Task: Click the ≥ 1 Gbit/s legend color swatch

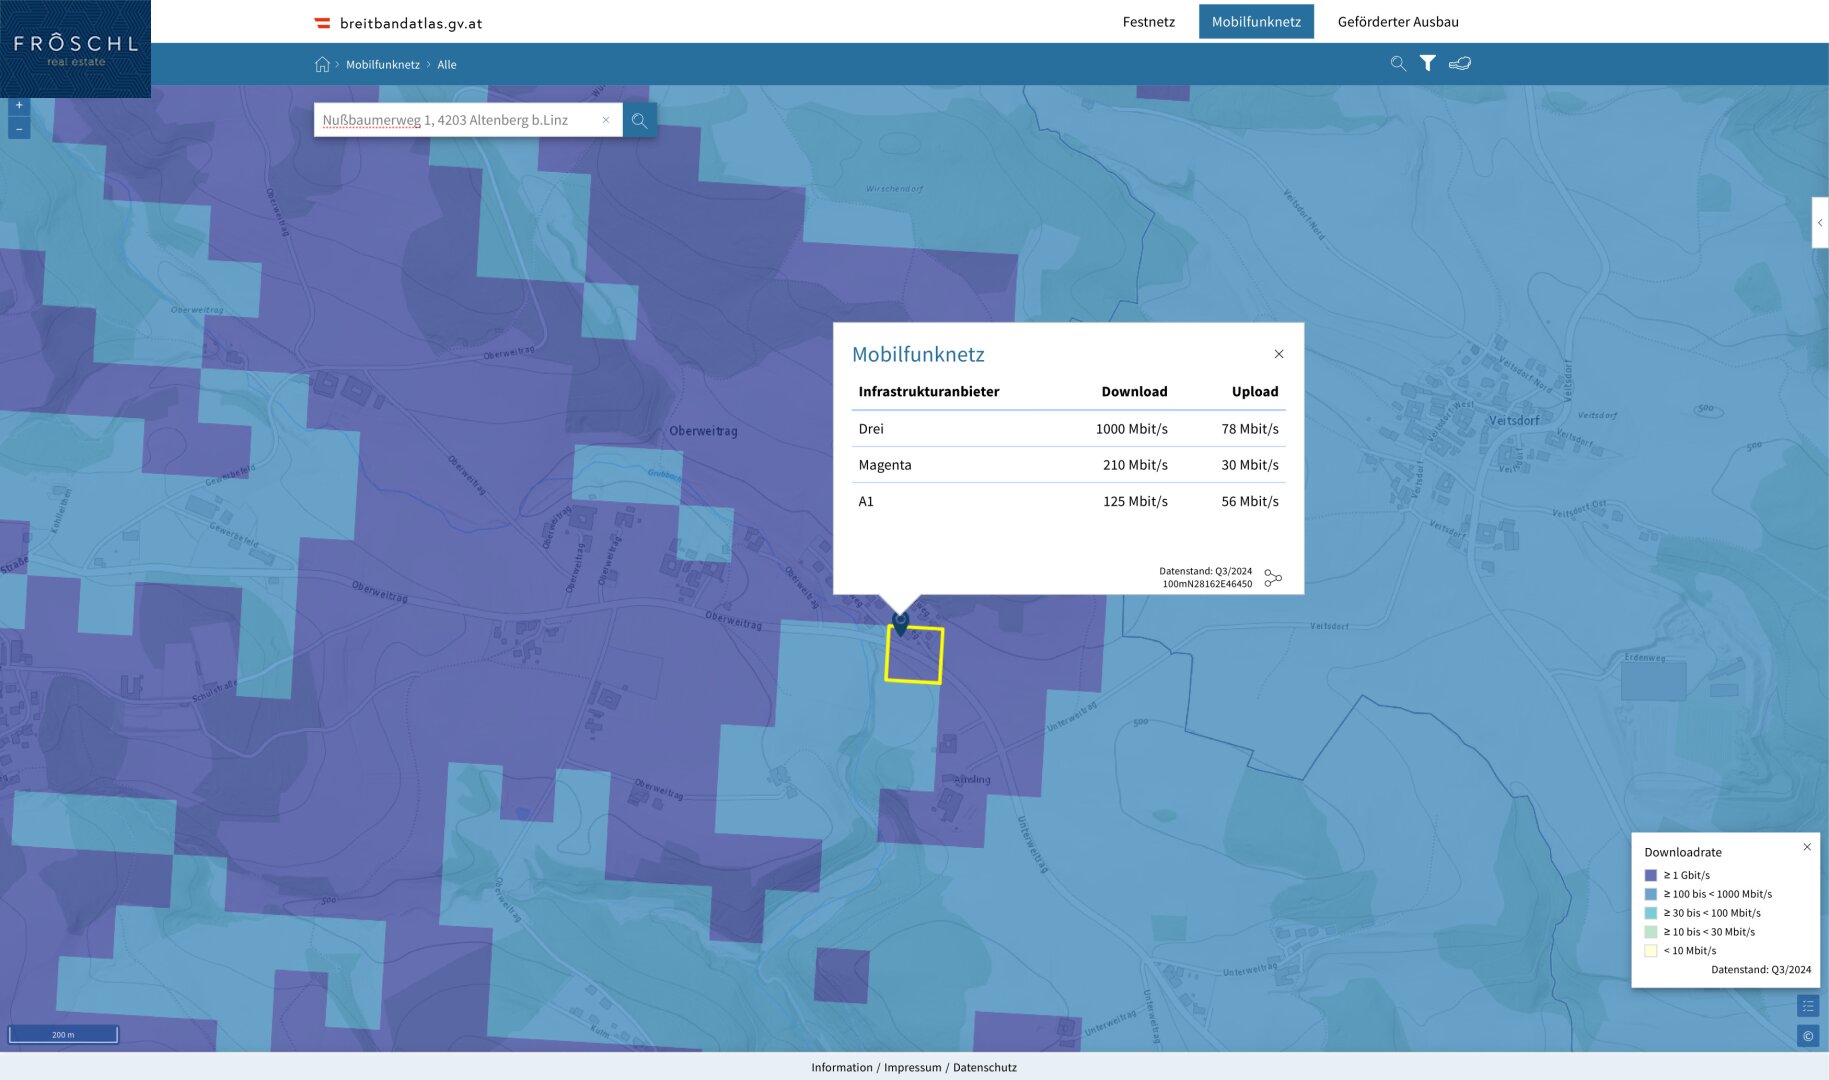Action: coord(1651,875)
